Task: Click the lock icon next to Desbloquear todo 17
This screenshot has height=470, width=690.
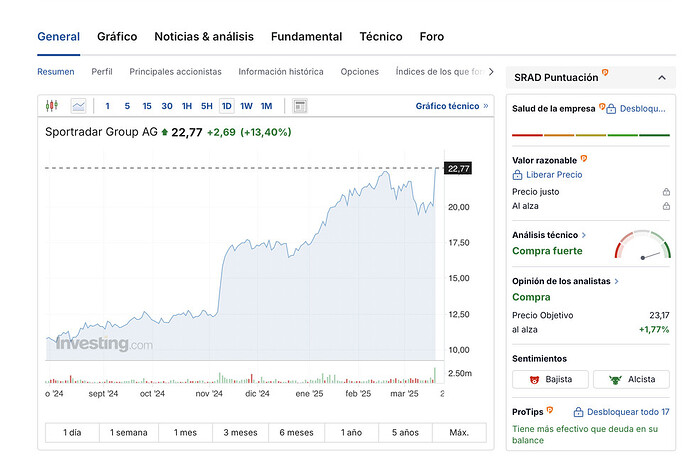Action: [x=578, y=412]
